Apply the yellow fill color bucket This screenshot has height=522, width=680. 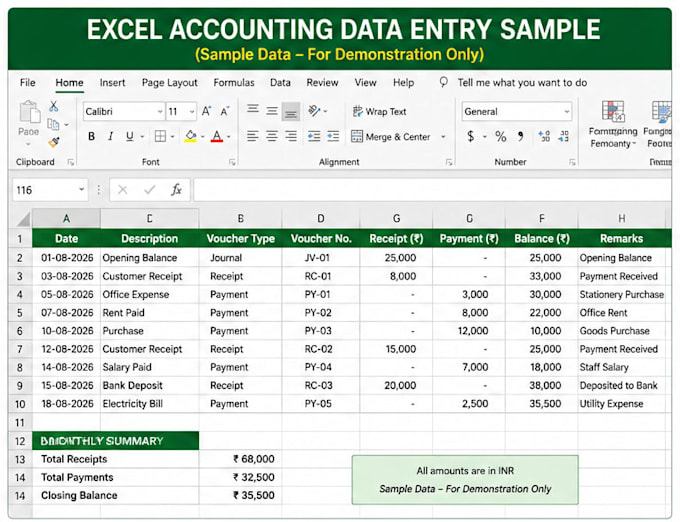point(190,137)
